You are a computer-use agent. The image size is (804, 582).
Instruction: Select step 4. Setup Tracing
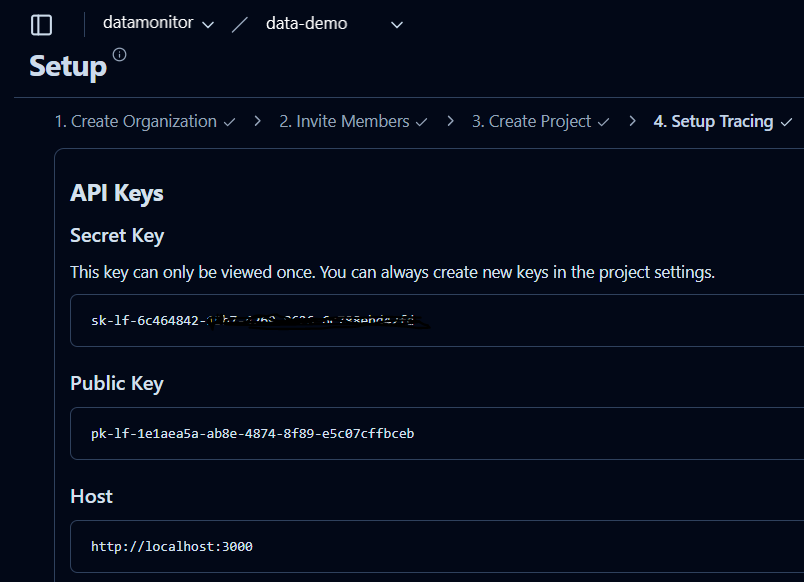[x=713, y=122]
